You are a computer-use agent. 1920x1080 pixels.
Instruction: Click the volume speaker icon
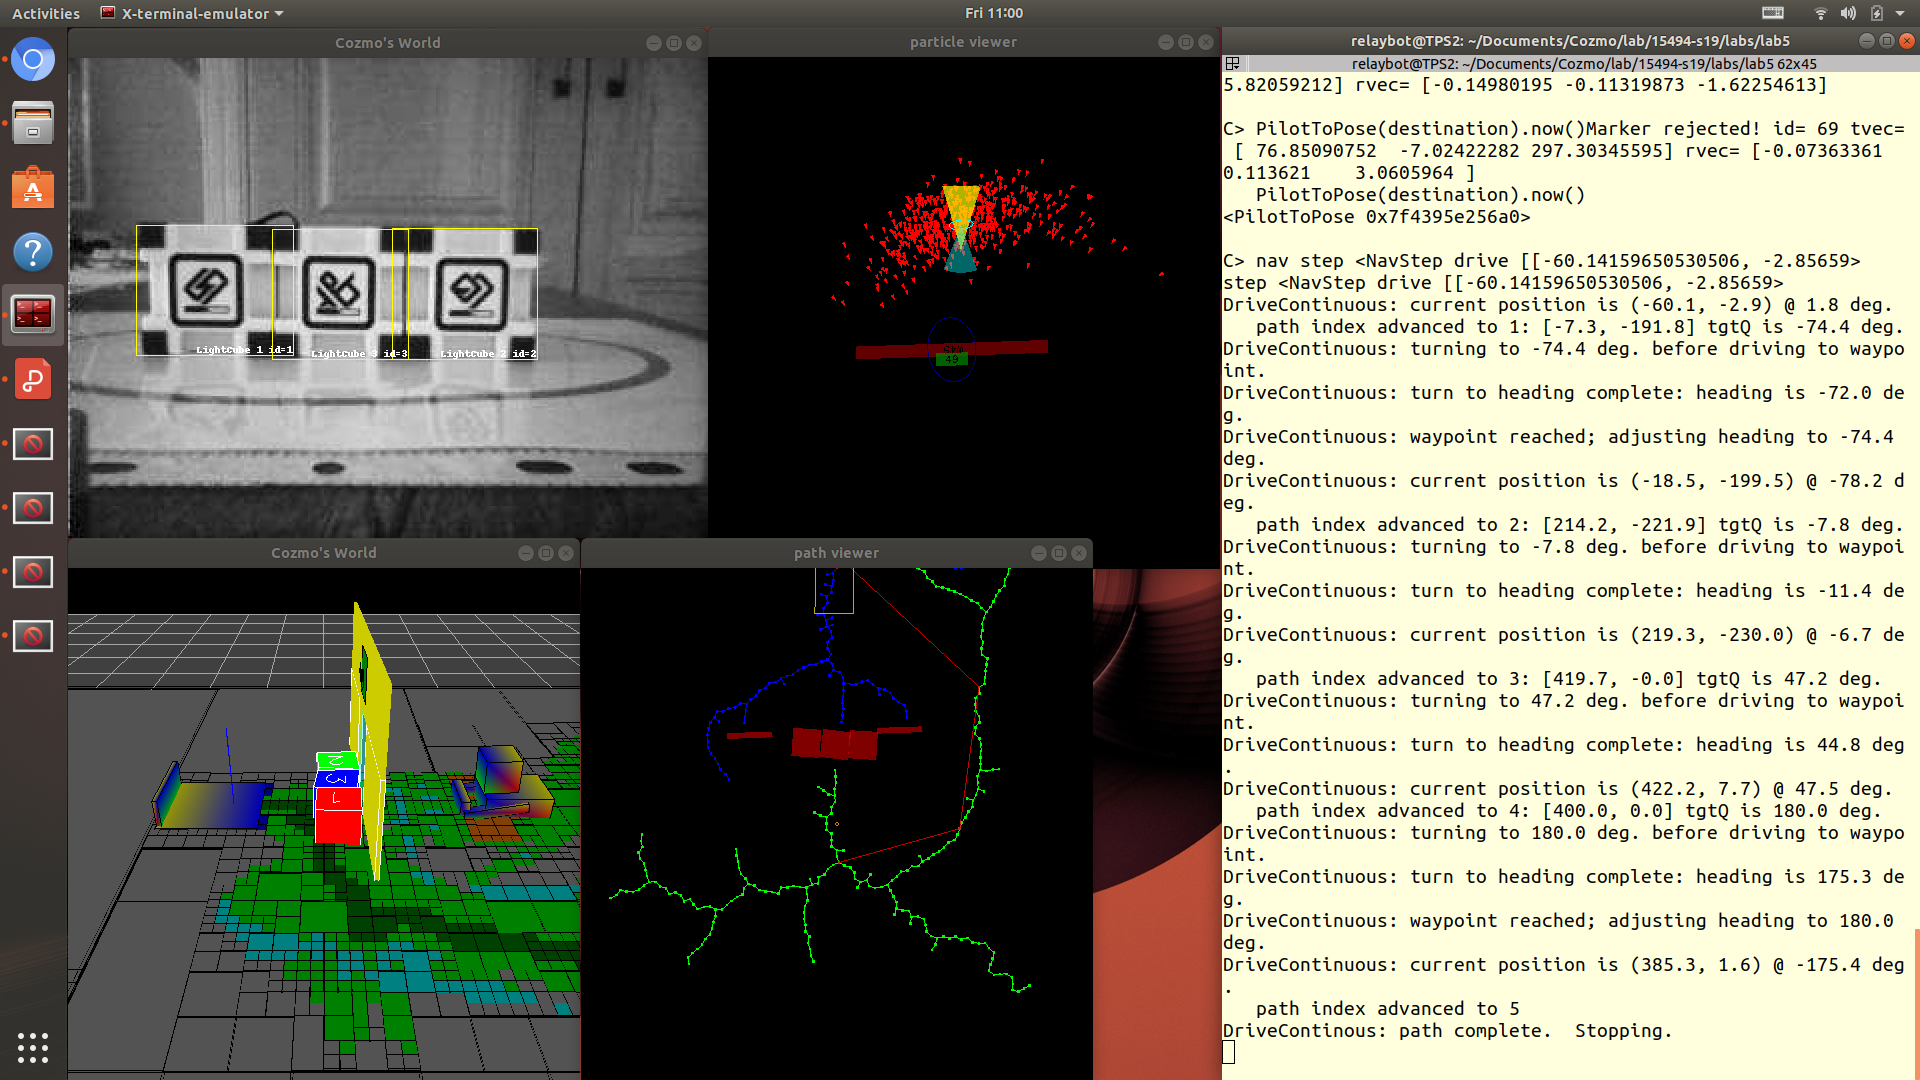pos(1848,13)
